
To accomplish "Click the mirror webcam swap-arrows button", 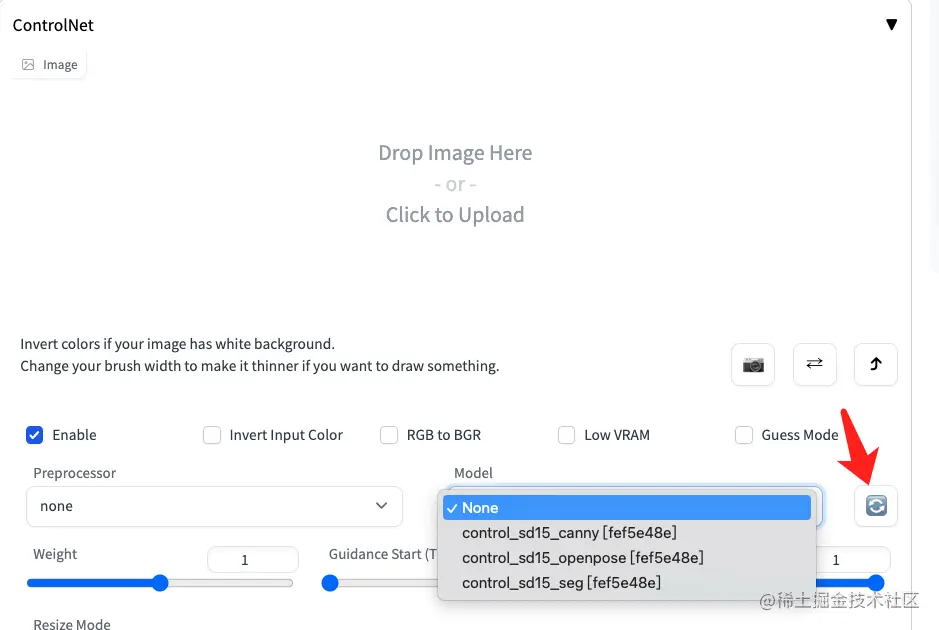I will [814, 364].
